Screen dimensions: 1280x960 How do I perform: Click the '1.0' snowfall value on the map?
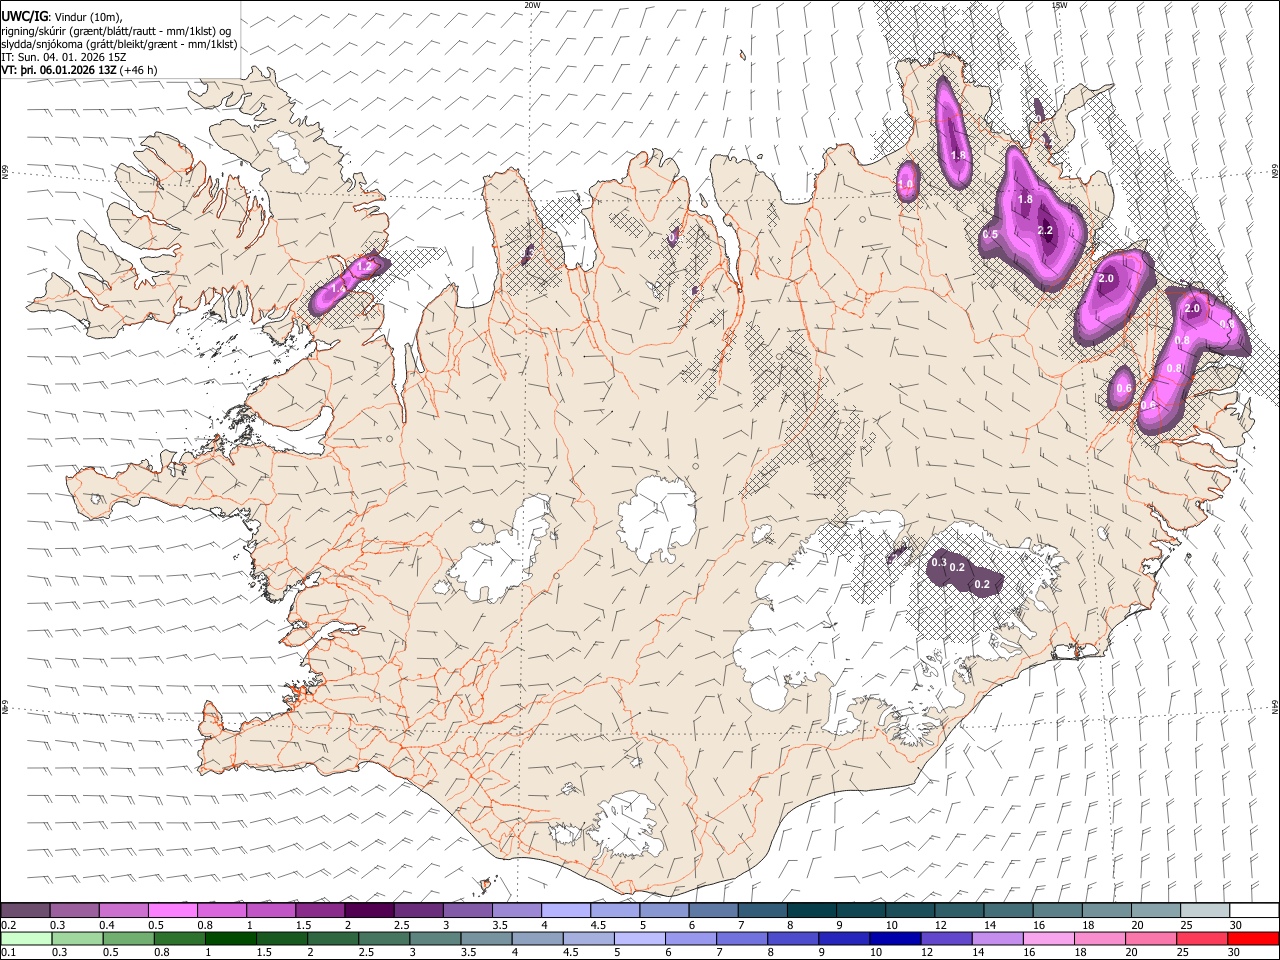(x=906, y=184)
